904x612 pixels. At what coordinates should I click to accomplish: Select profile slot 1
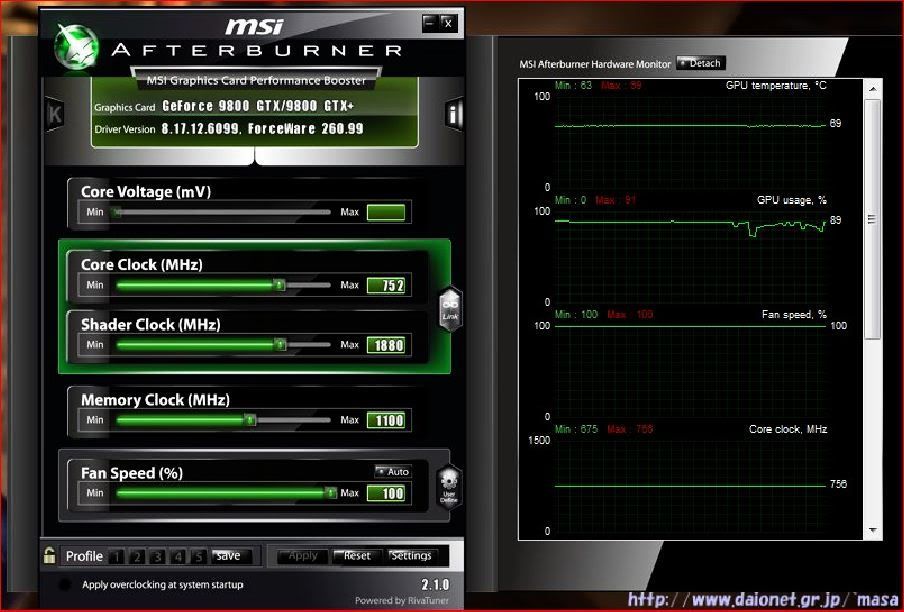click(116, 557)
